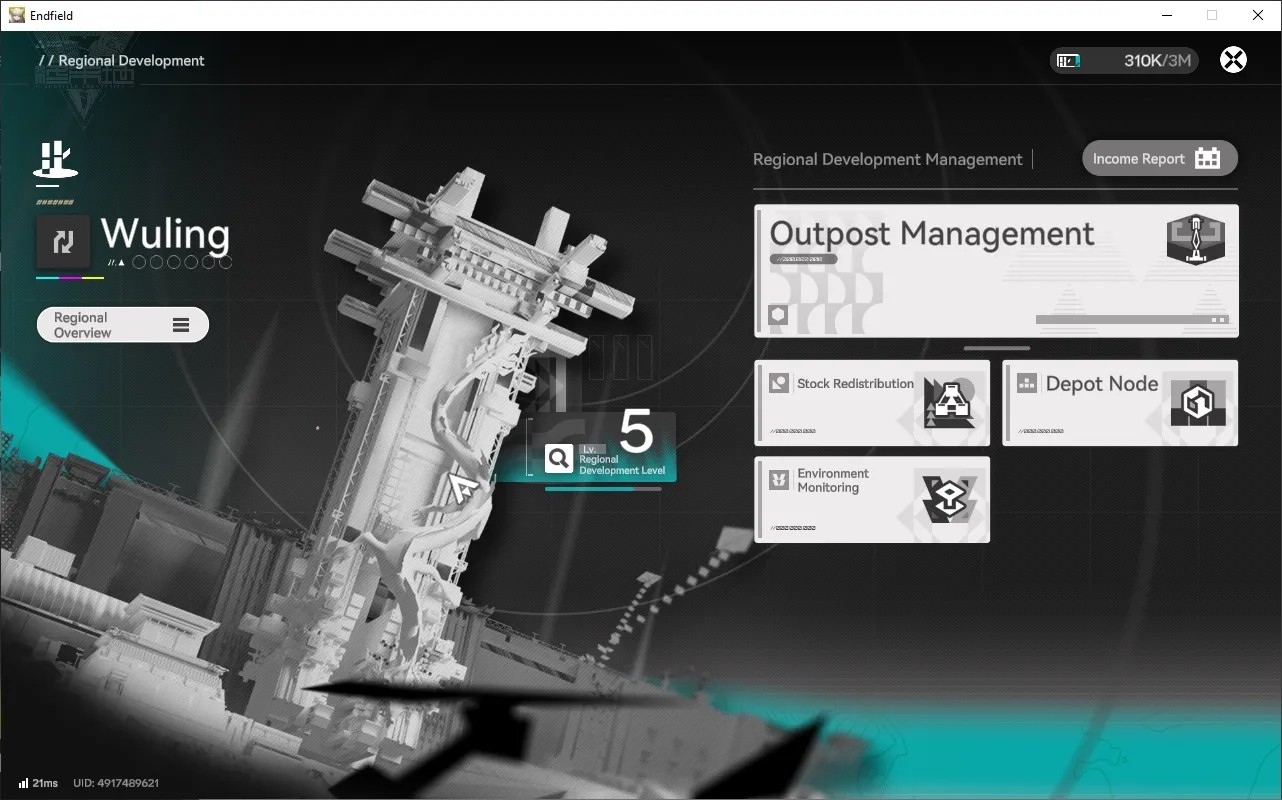
Task: Open the Income Report
Action: tap(1160, 158)
